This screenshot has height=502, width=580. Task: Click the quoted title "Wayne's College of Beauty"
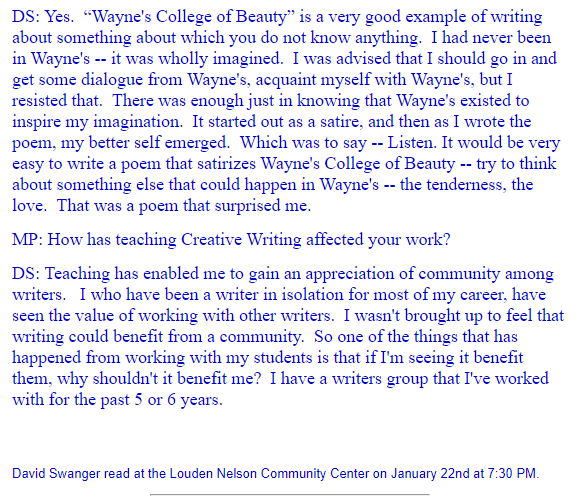pyautogui.click(x=189, y=17)
